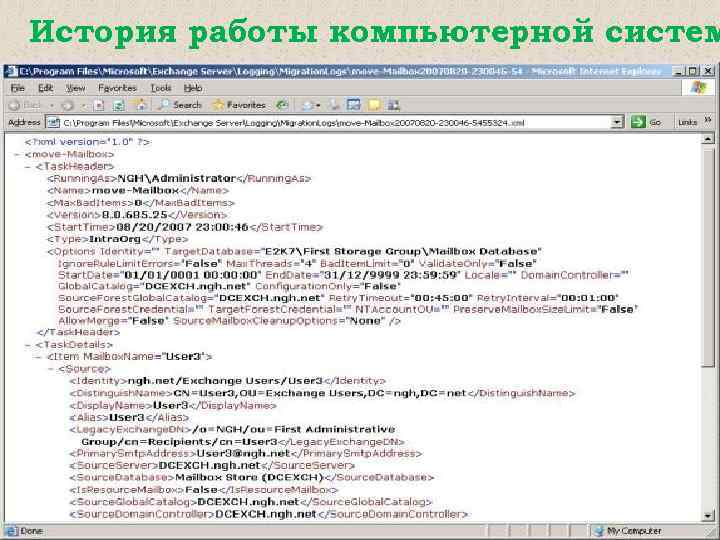
Task: Expand the Links chevron overflow
Action: tap(708, 120)
